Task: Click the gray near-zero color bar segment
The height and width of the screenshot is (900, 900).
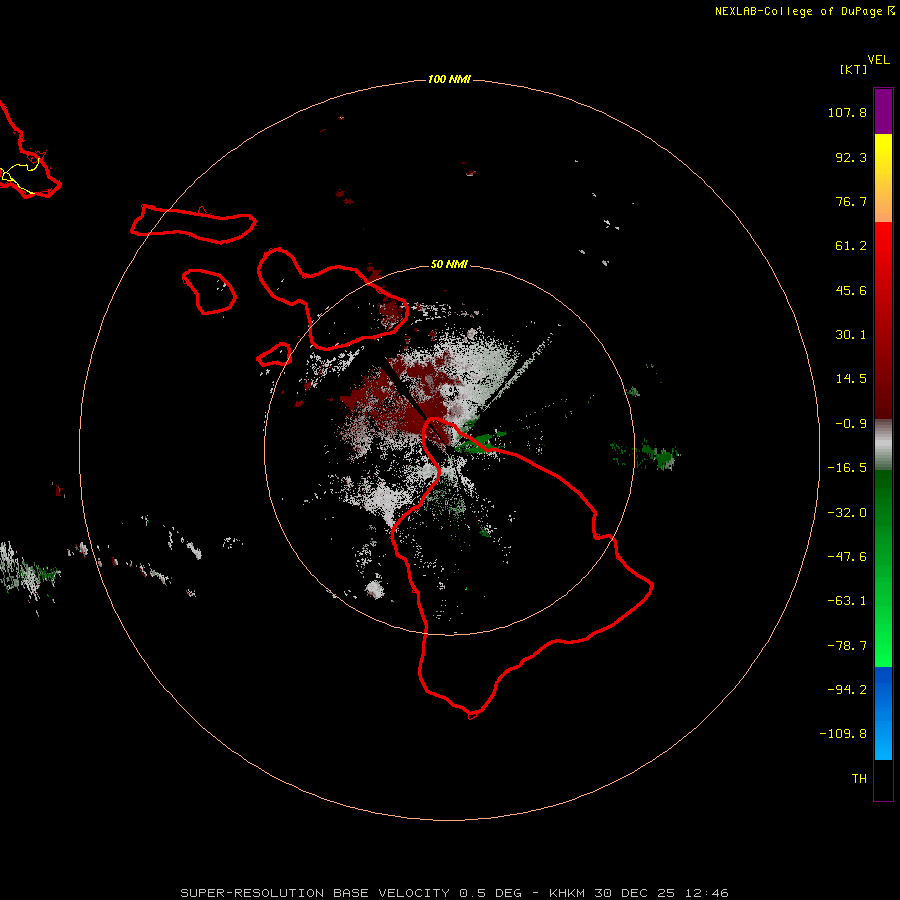Action: pyautogui.click(x=883, y=445)
